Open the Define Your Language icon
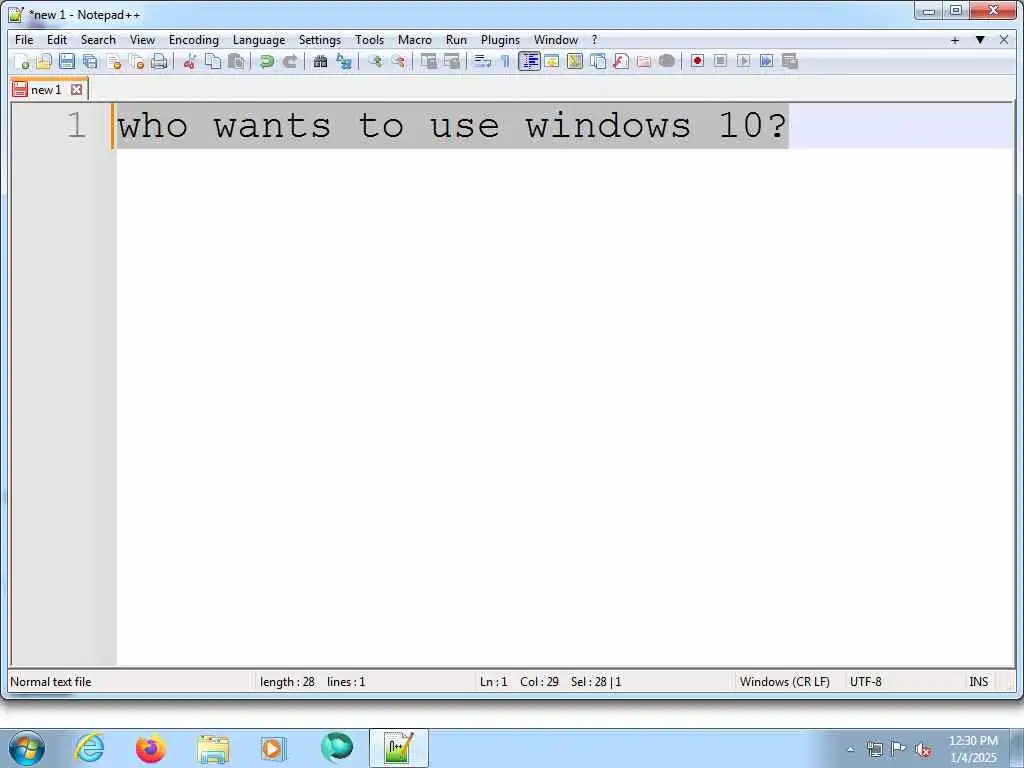 pyautogui.click(x=552, y=61)
